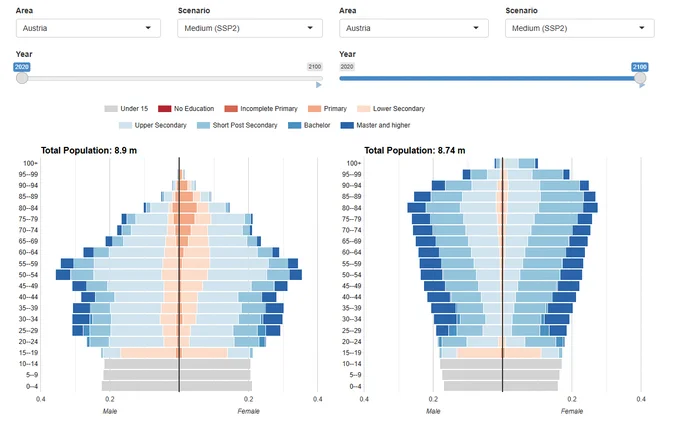The image size is (680, 423).
Task: Click the left Year slider handle at 2020
Action: (x=22, y=78)
